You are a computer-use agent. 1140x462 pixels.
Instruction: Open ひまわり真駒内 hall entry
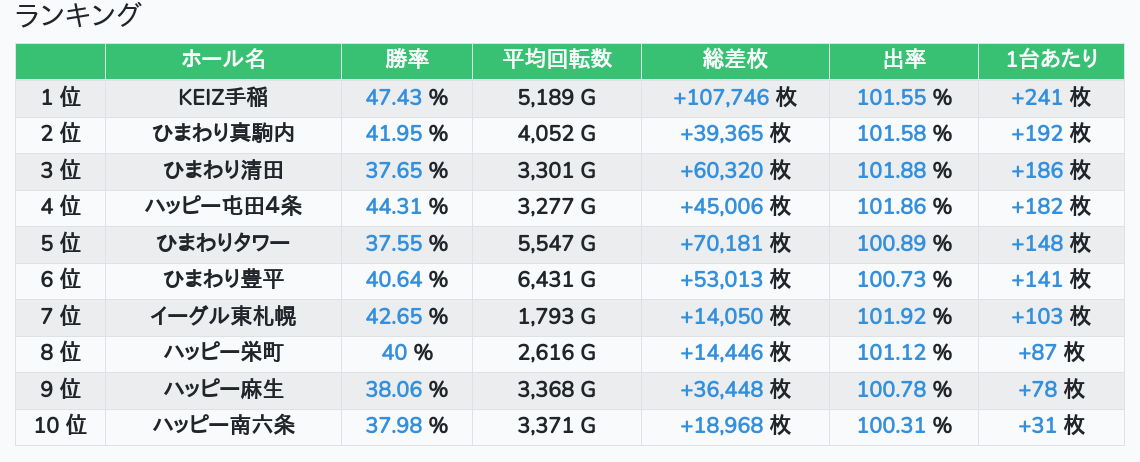click(x=223, y=134)
